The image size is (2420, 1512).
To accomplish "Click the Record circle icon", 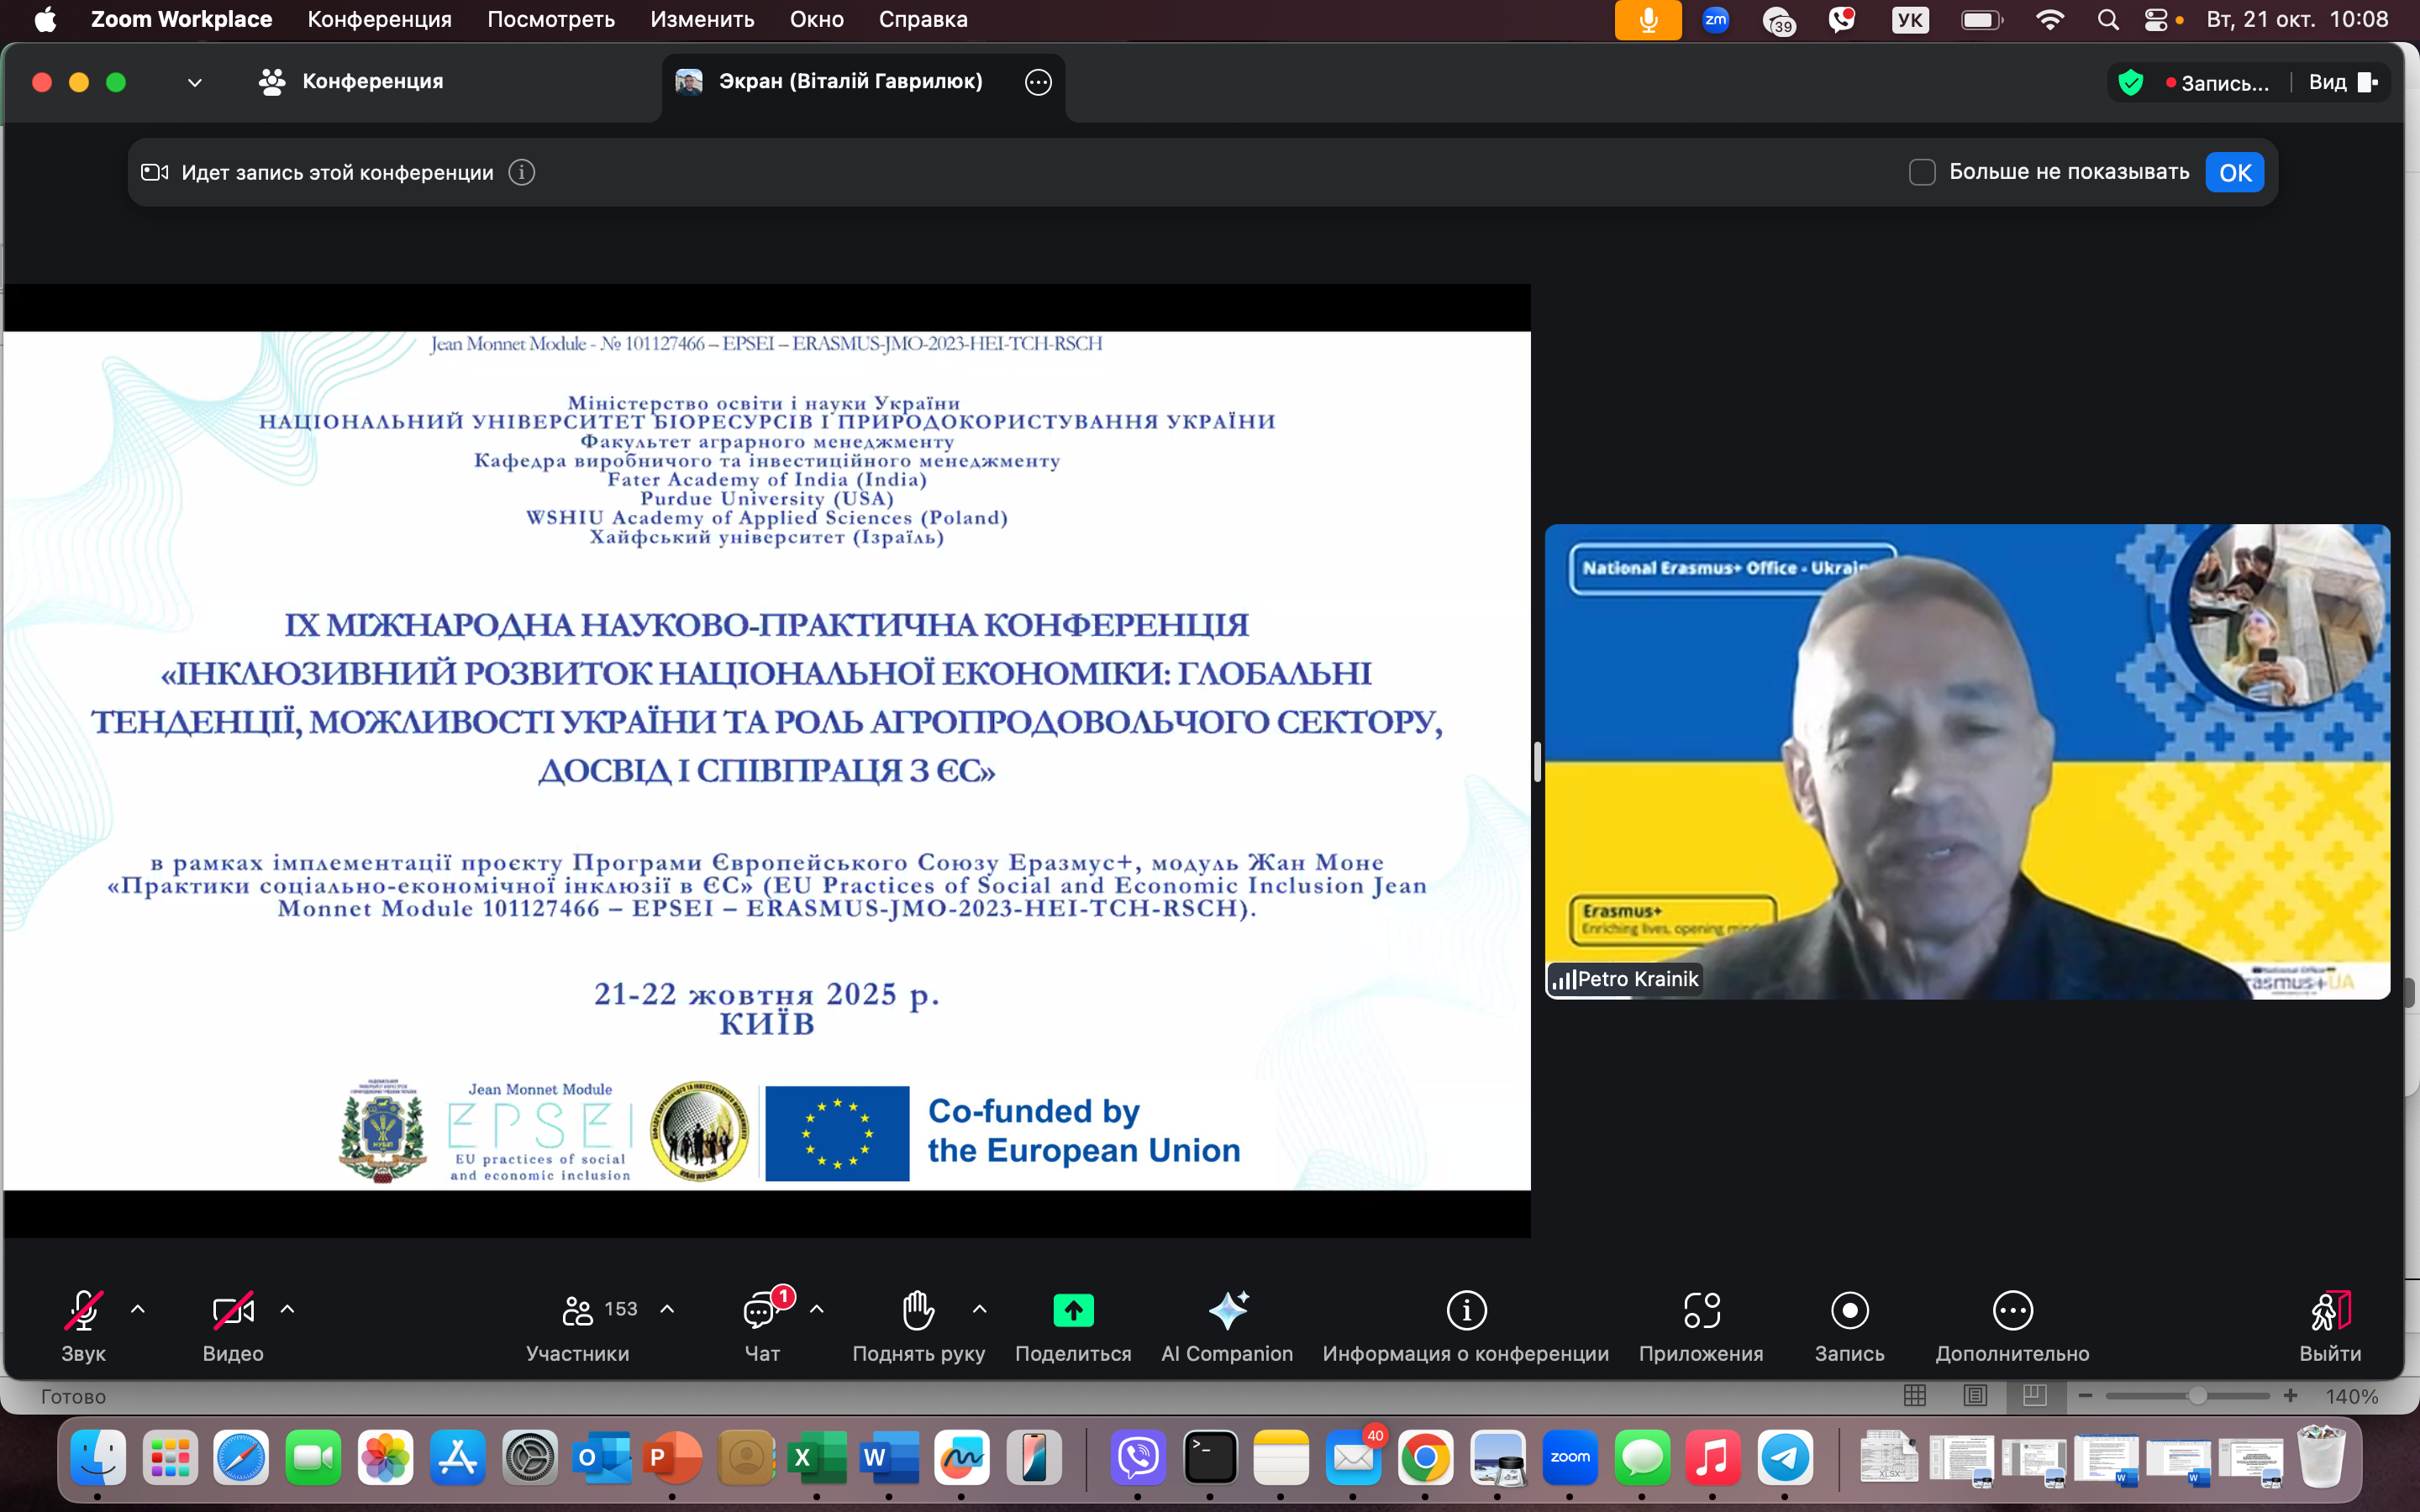I will point(1849,1310).
